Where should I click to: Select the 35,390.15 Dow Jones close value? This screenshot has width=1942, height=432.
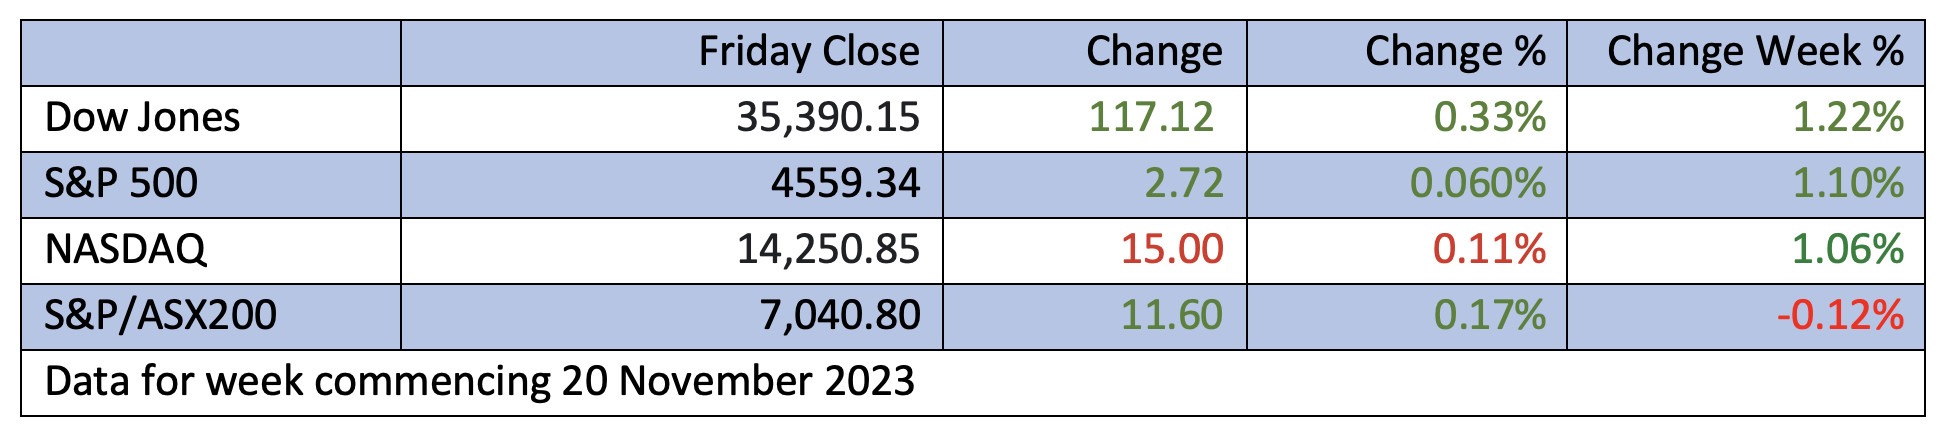(828, 118)
